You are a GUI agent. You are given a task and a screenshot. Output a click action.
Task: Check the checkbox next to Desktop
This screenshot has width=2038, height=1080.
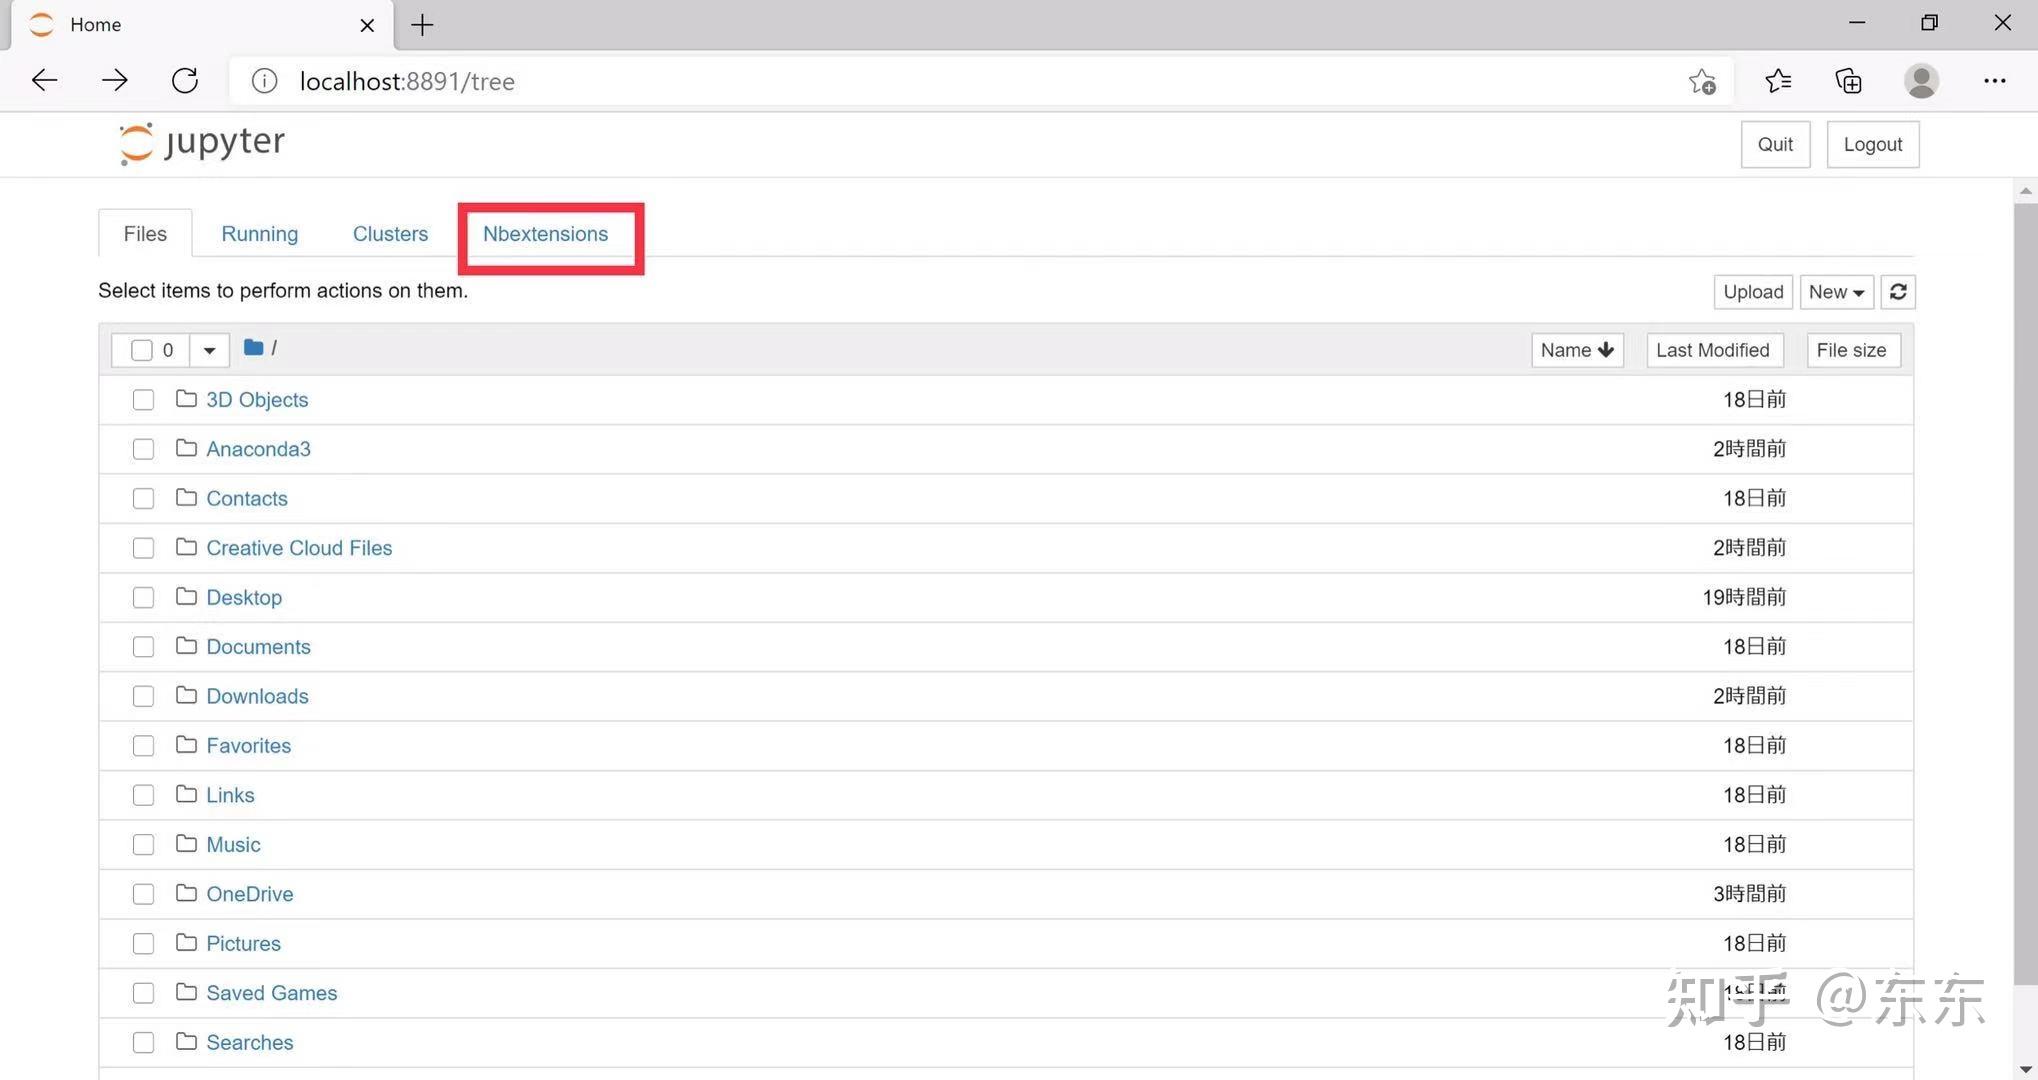pos(142,597)
